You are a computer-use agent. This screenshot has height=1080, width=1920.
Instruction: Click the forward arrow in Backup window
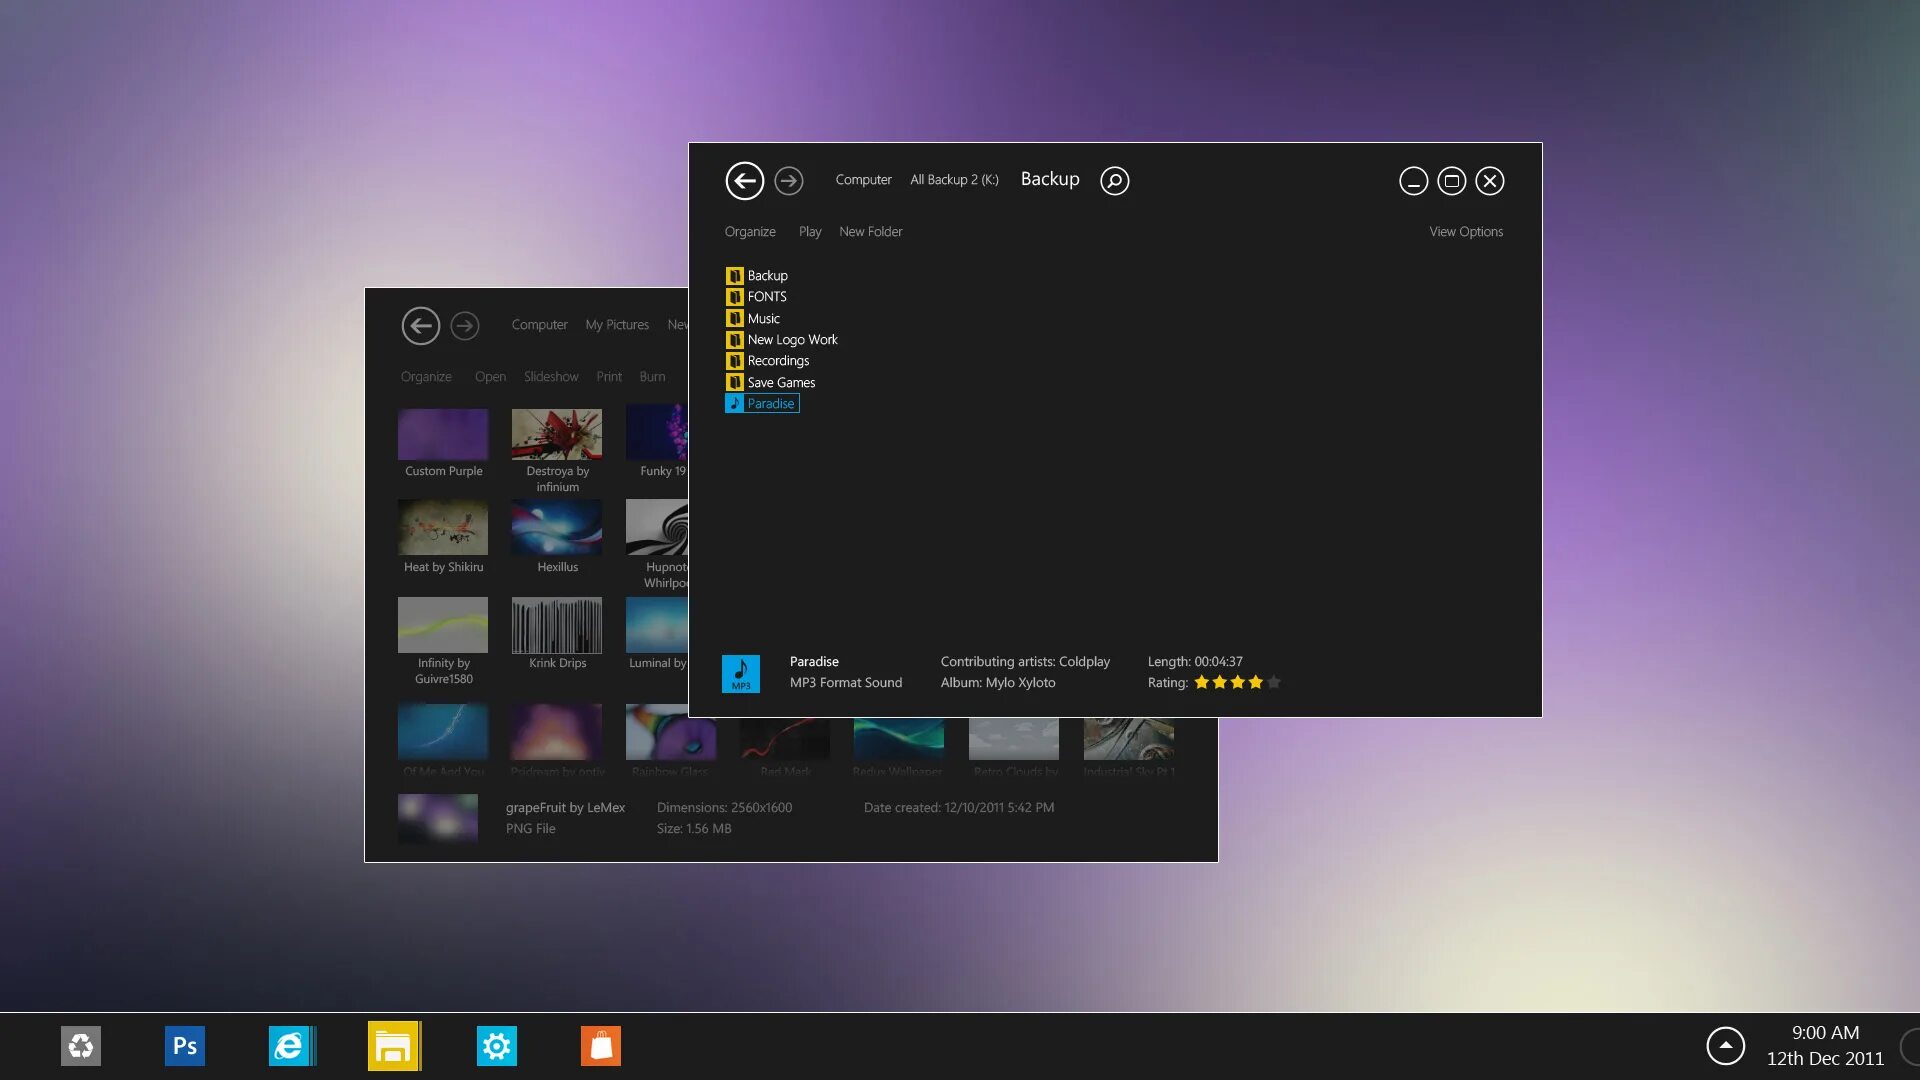(789, 181)
